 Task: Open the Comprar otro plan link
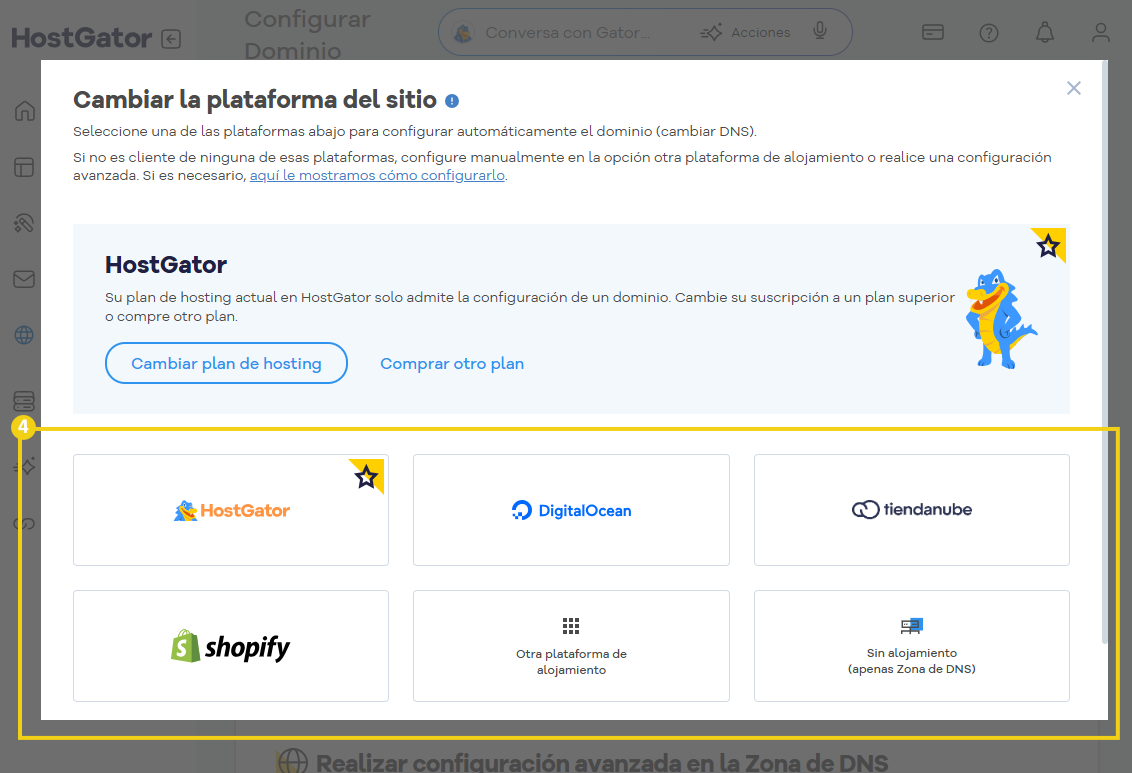(452, 363)
